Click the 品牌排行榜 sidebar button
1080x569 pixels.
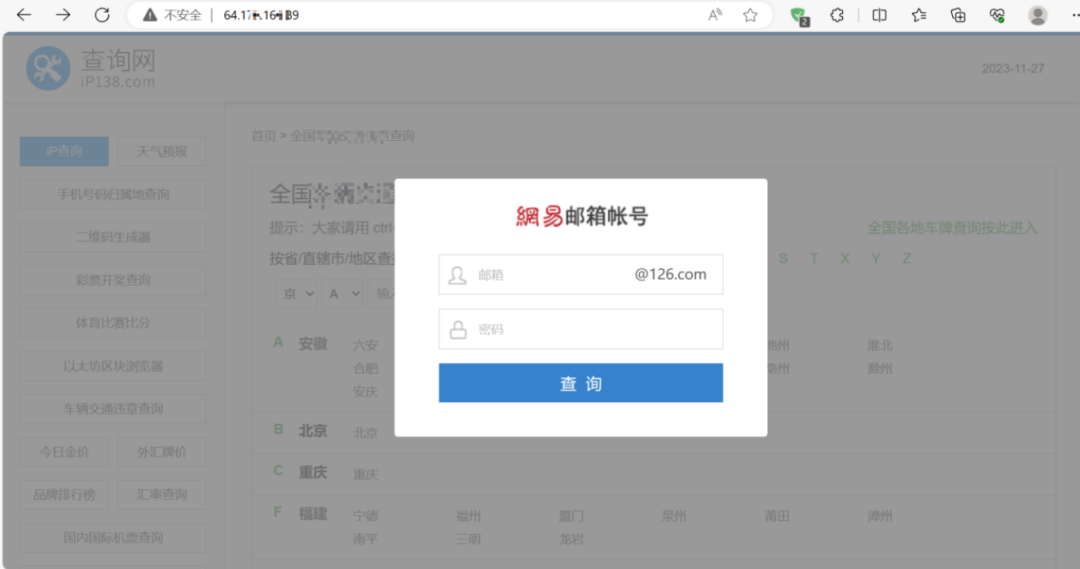pos(64,495)
